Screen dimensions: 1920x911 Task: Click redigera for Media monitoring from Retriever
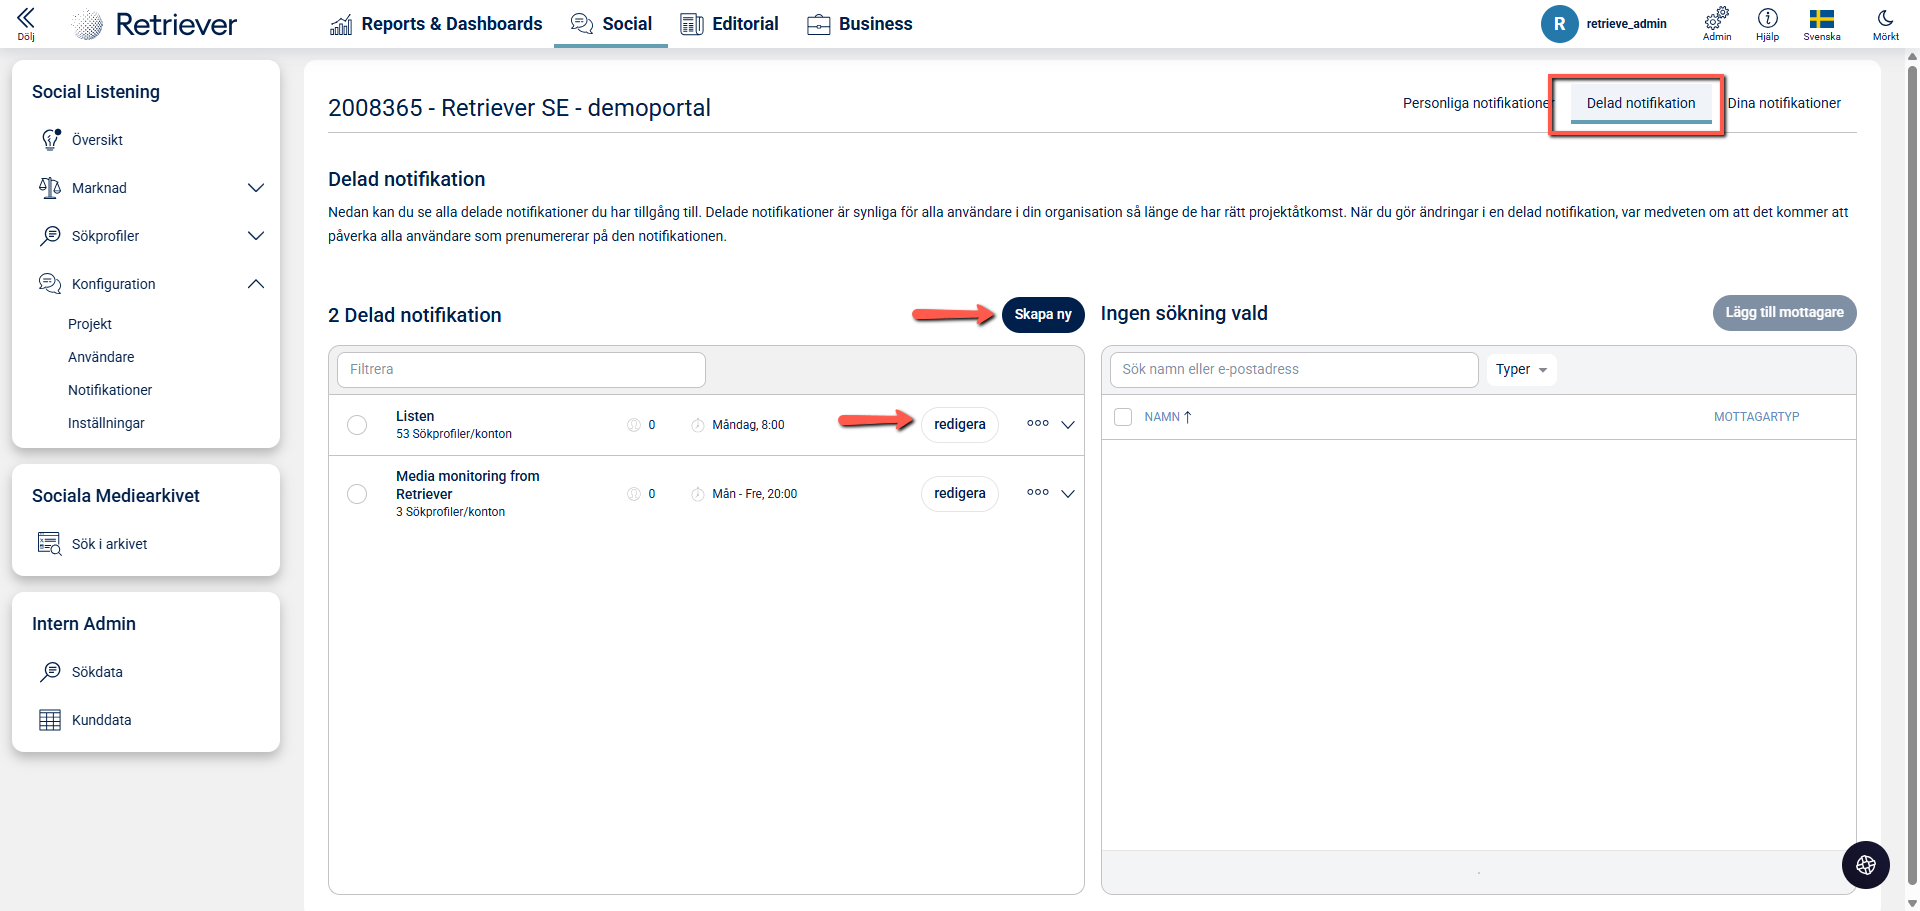tap(960, 494)
